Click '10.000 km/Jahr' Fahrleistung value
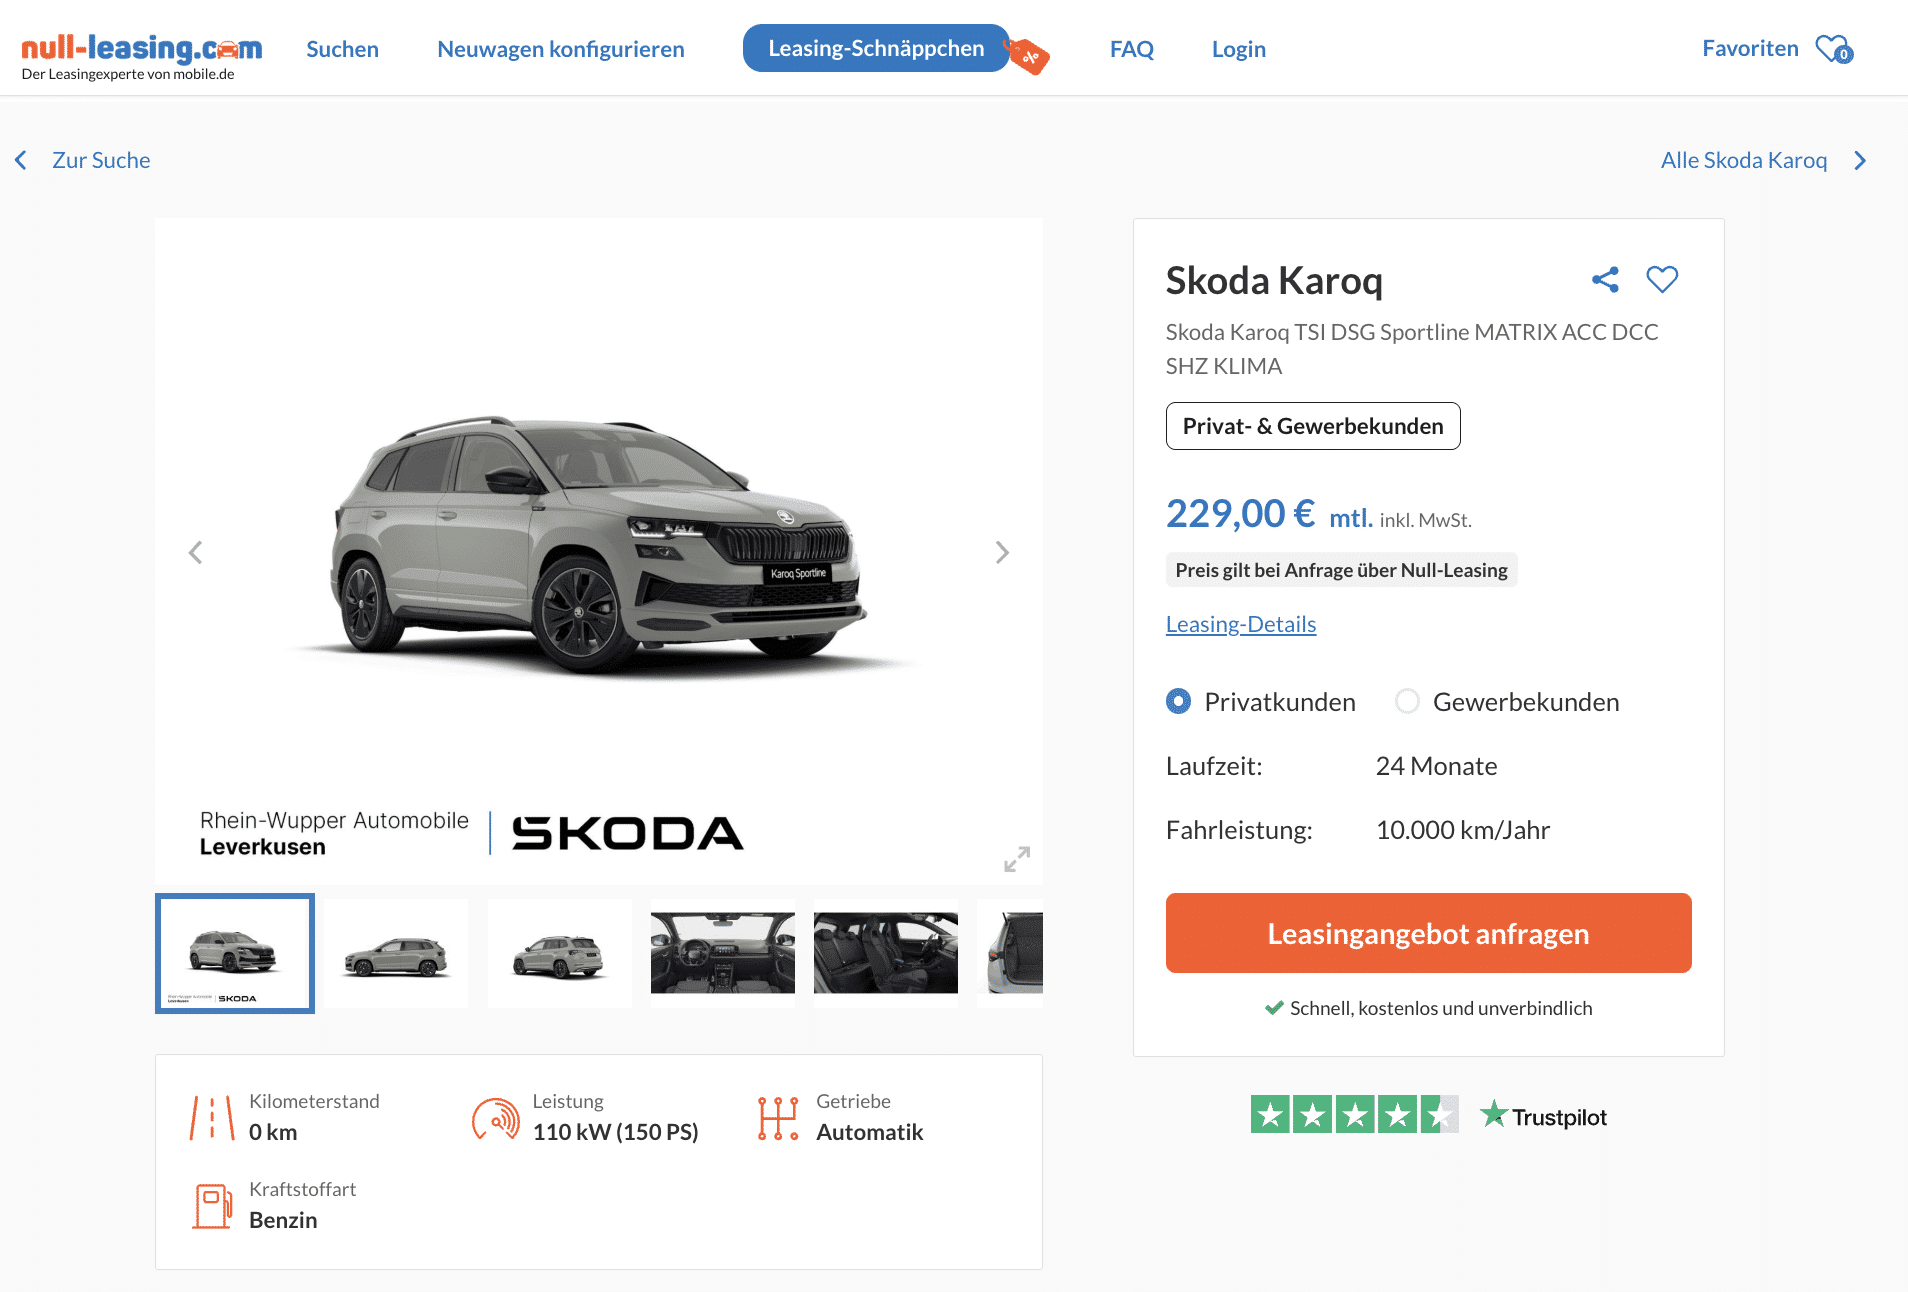The width and height of the screenshot is (1908, 1292). 1463,830
